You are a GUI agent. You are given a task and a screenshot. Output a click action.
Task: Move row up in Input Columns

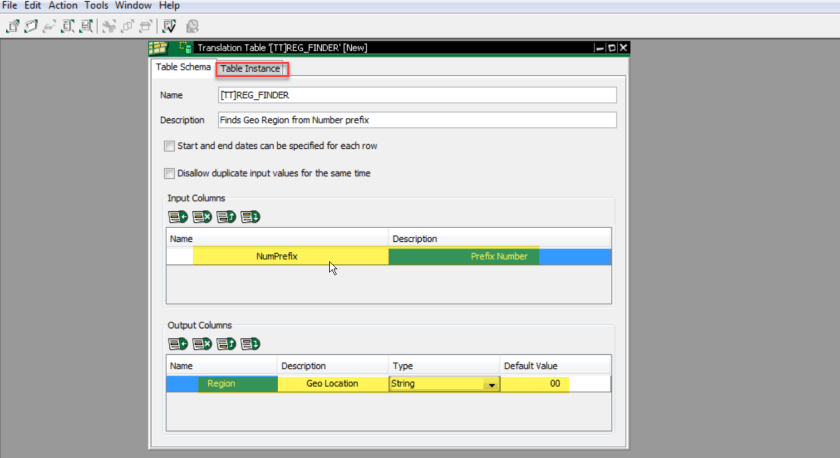coord(226,217)
